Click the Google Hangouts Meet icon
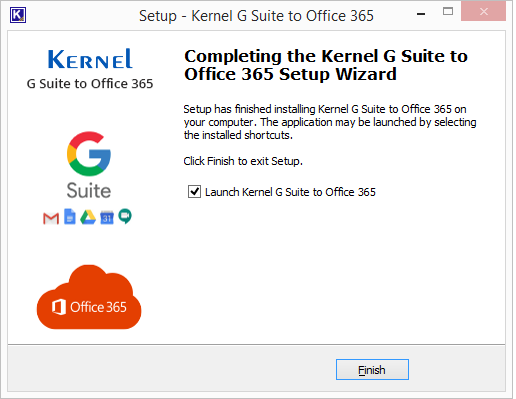Image resolution: width=516 pixels, height=399 pixels. click(x=125, y=217)
